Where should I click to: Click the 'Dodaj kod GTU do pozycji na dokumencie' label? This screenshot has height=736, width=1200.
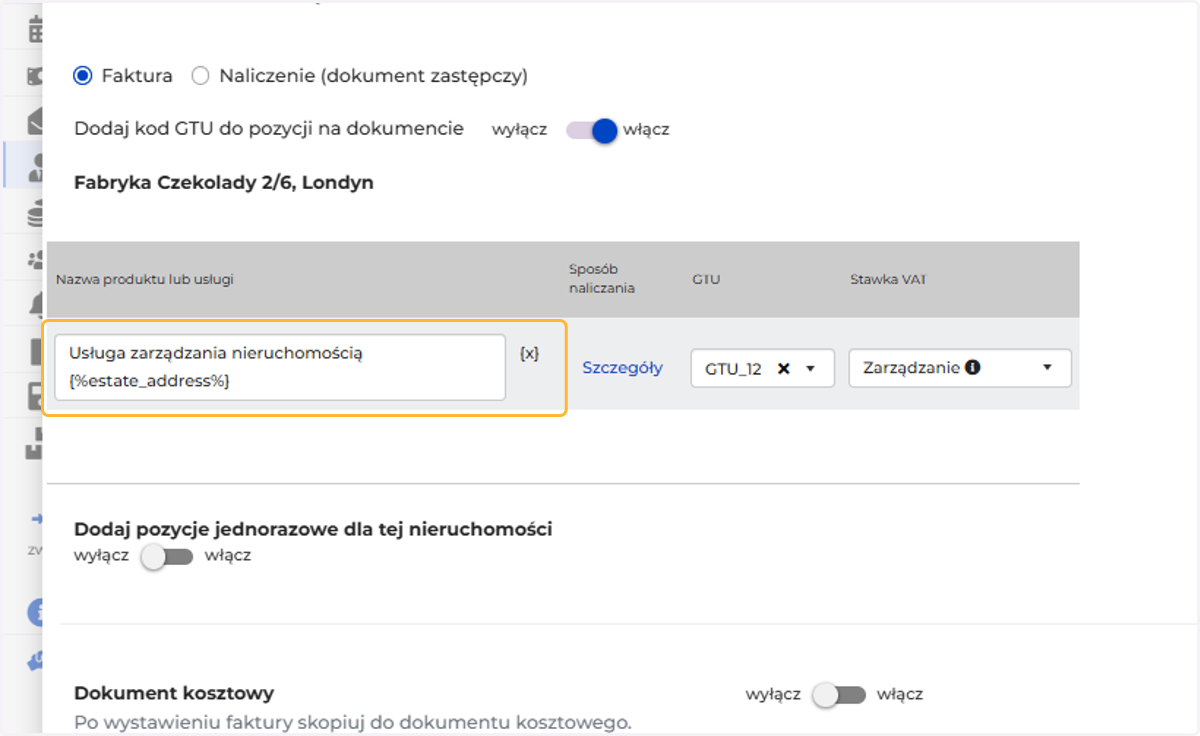269,128
